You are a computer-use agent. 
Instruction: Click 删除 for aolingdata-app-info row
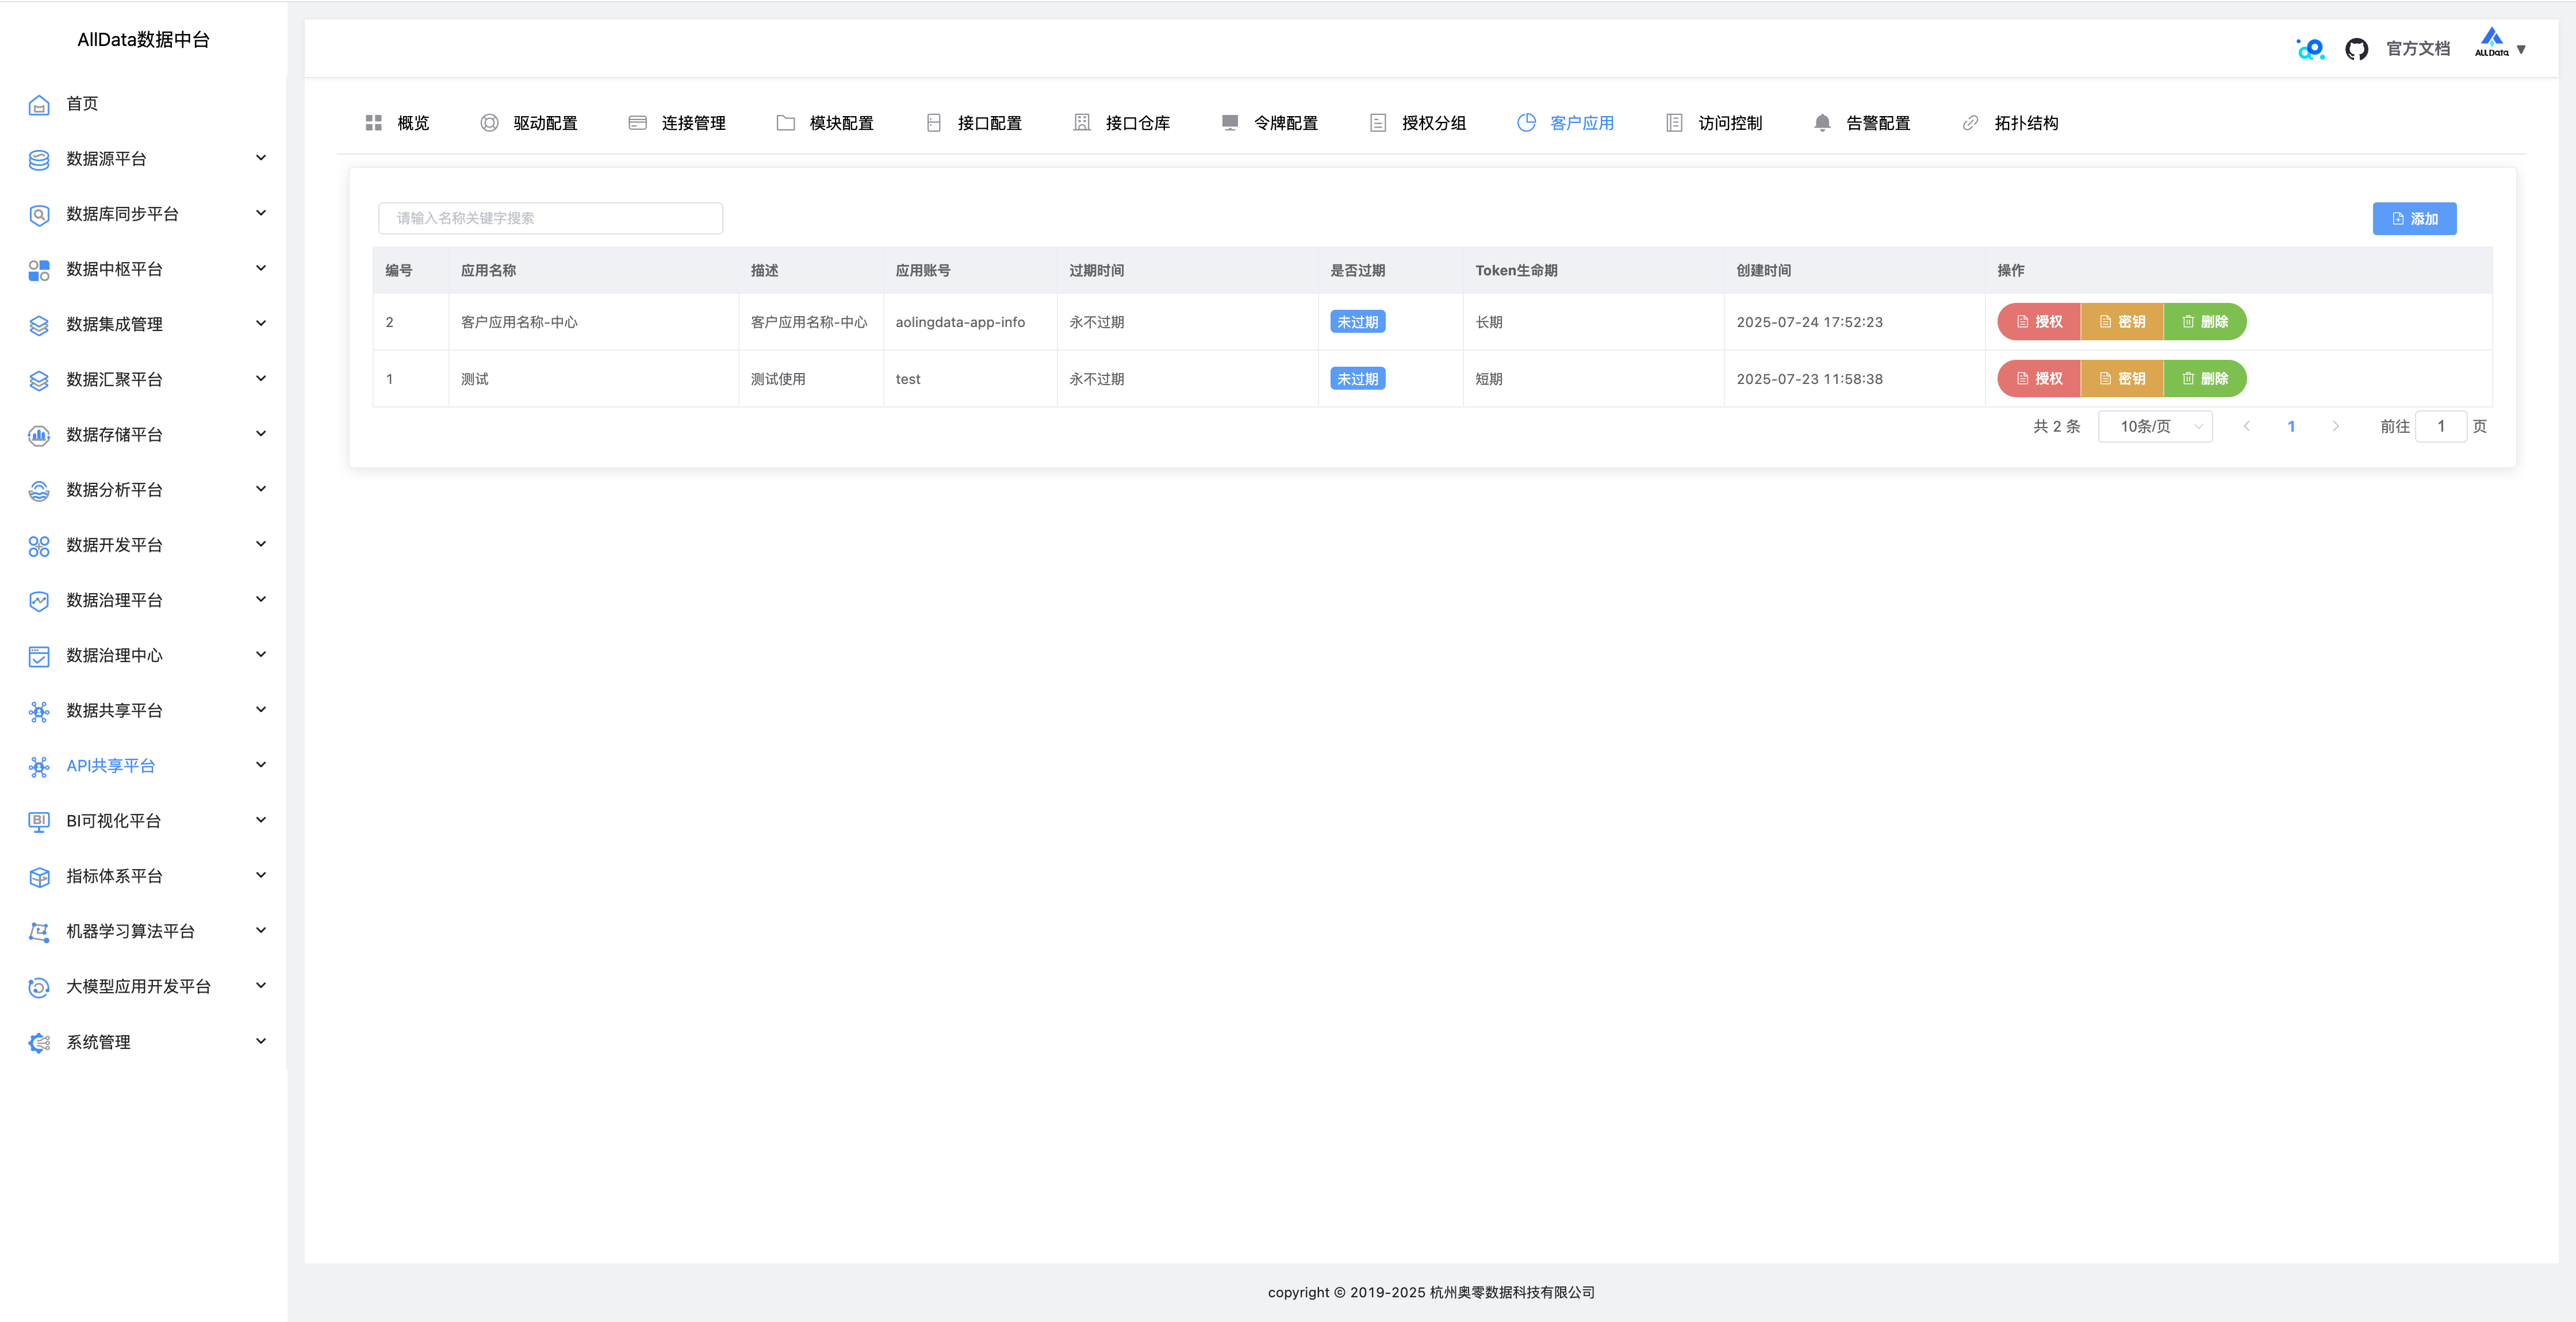pyautogui.click(x=2205, y=322)
